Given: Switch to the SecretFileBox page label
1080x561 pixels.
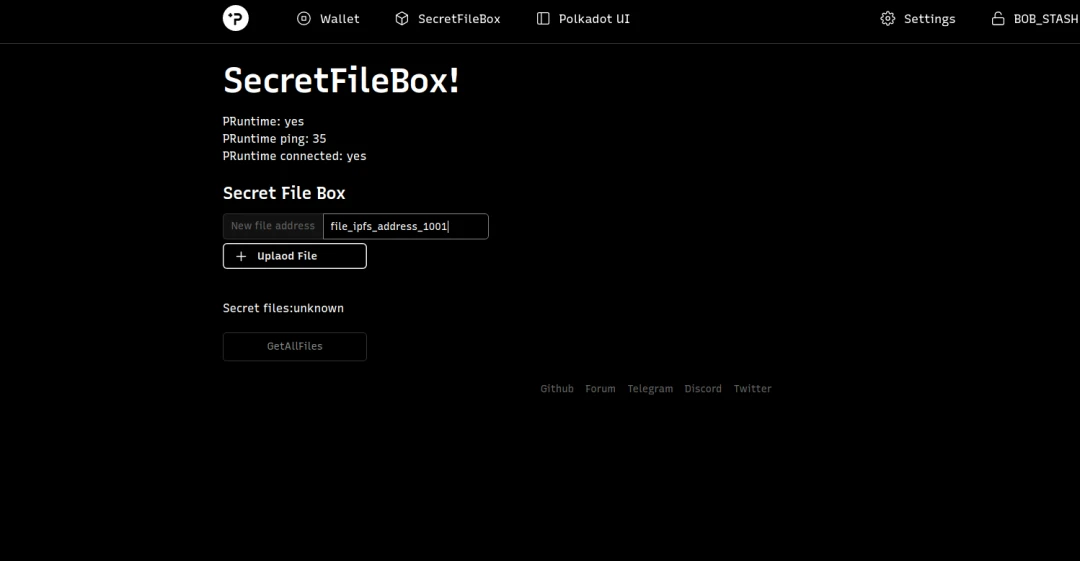Looking at the screenshot, I should click(x=459, y=19).
